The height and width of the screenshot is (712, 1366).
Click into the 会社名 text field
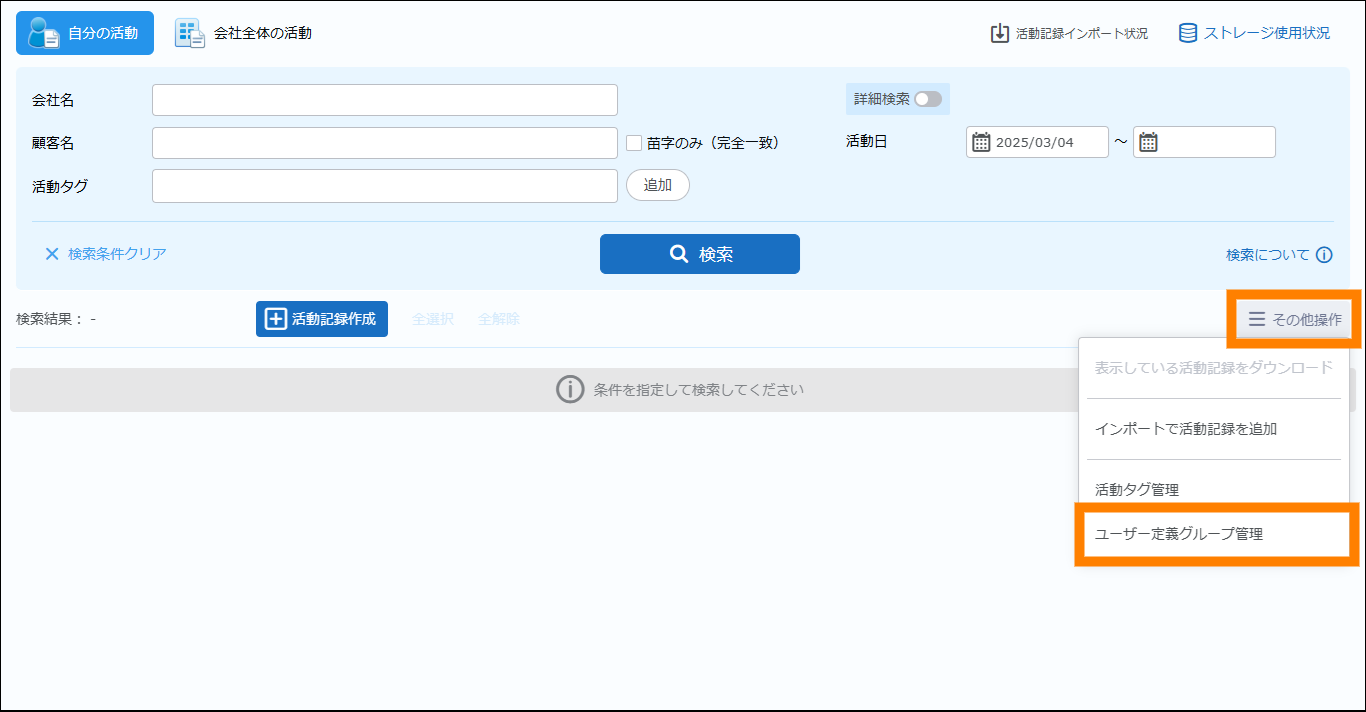pos(385,100)
